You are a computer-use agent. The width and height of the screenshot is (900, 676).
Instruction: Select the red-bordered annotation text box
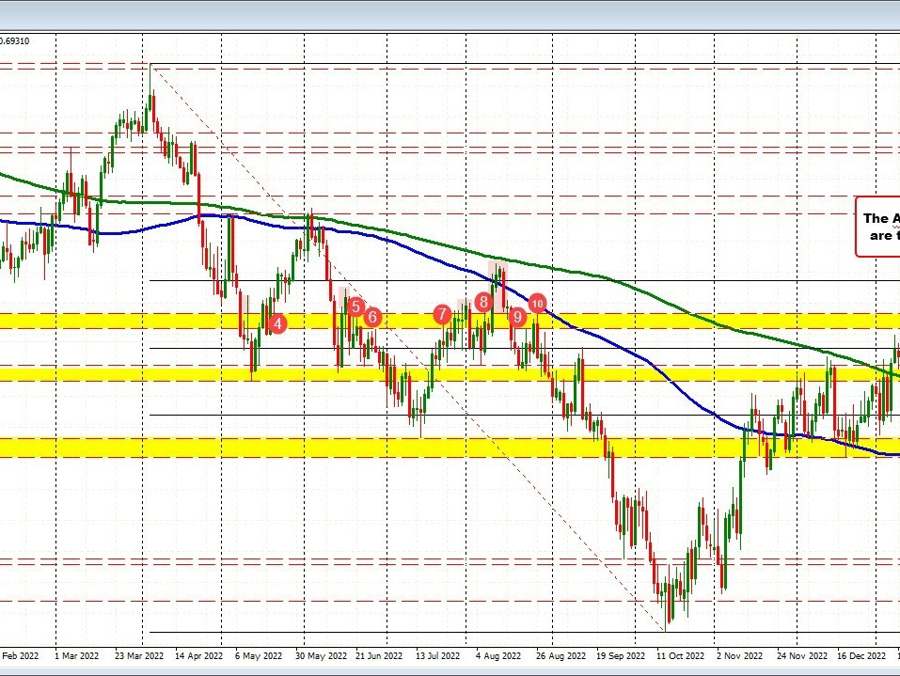[878, 224]
